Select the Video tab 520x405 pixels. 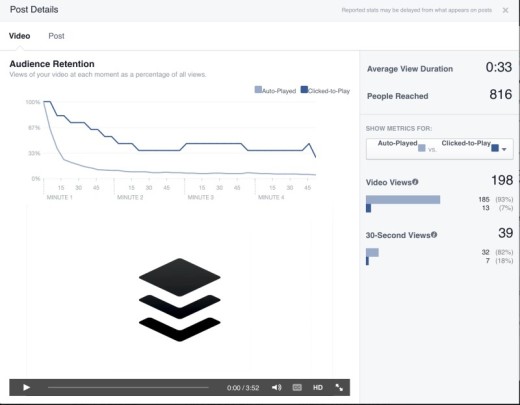click(x=19, y=36)
